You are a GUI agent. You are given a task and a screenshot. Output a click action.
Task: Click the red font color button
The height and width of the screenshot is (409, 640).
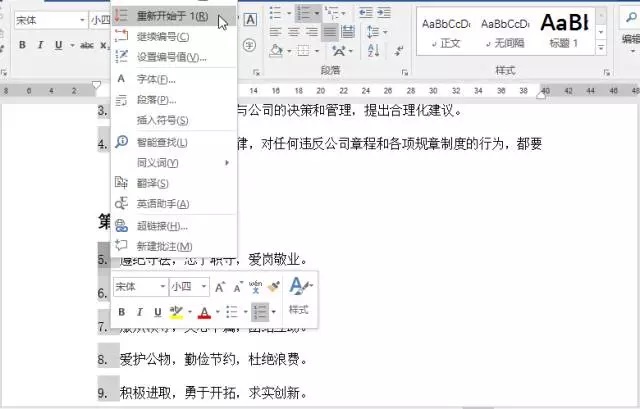(204, 312)
